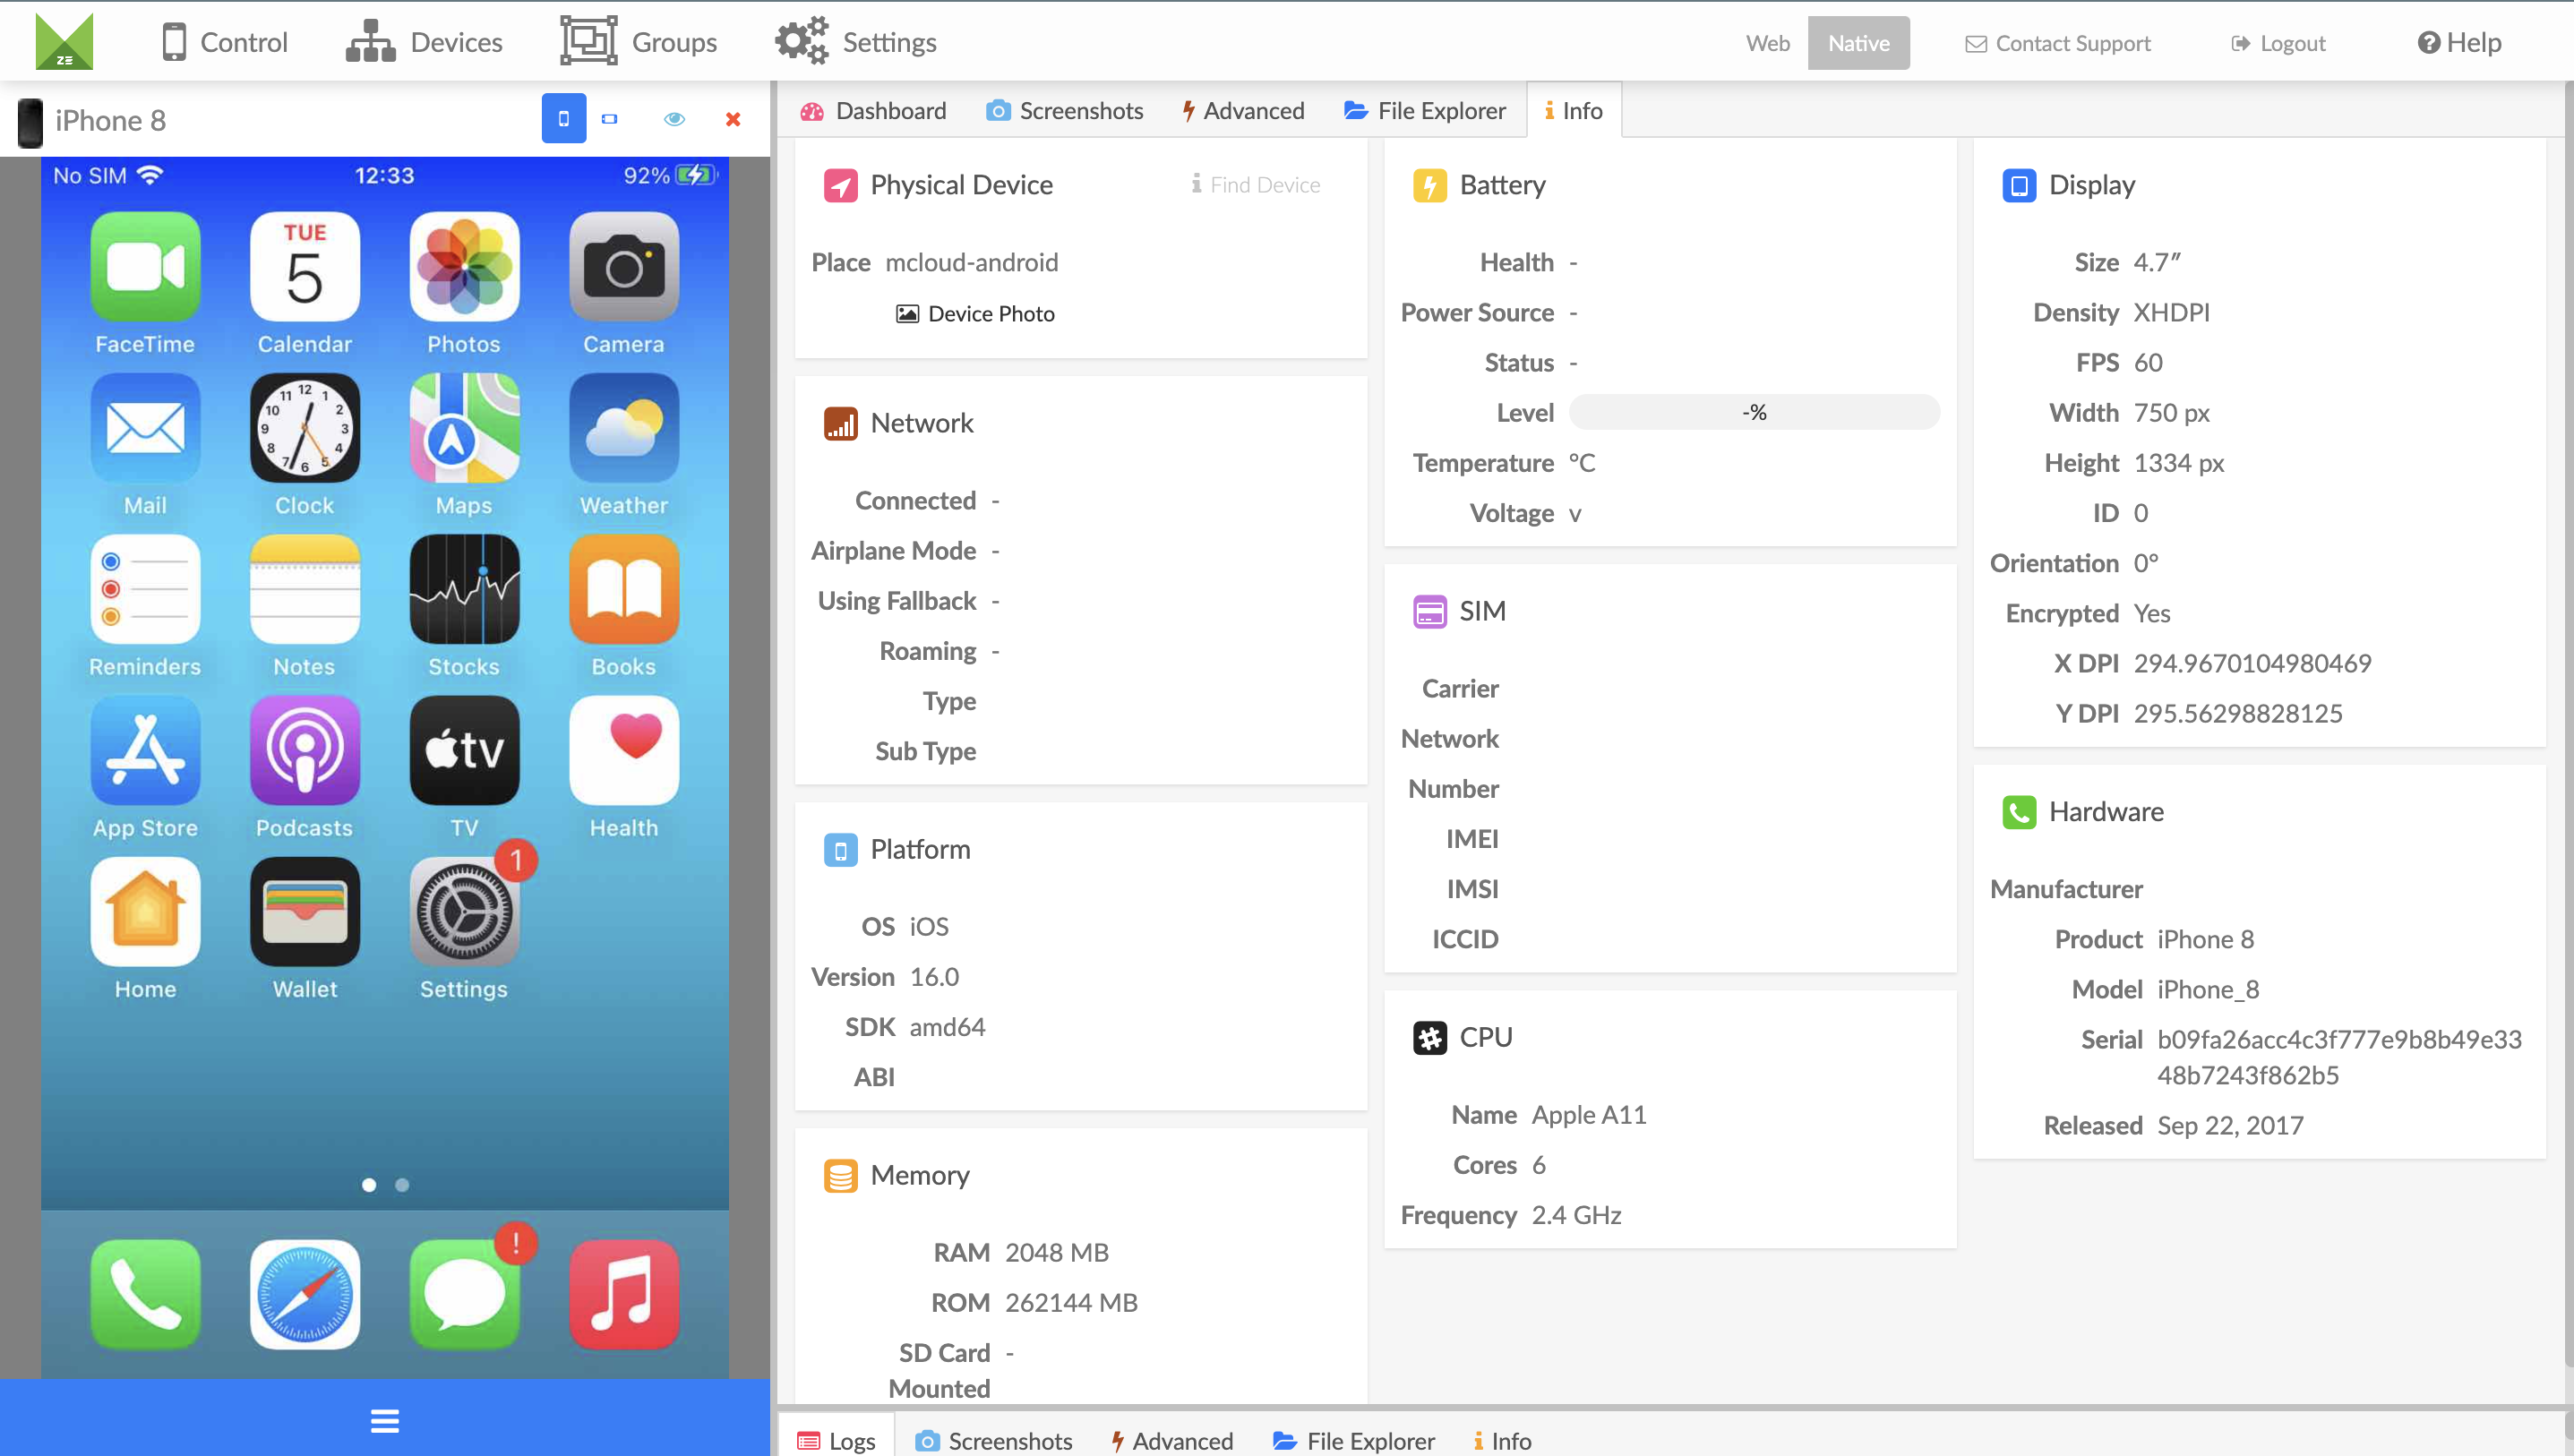
Task: Launch the Music app in the dock
Action: (x=624, y=1294)
